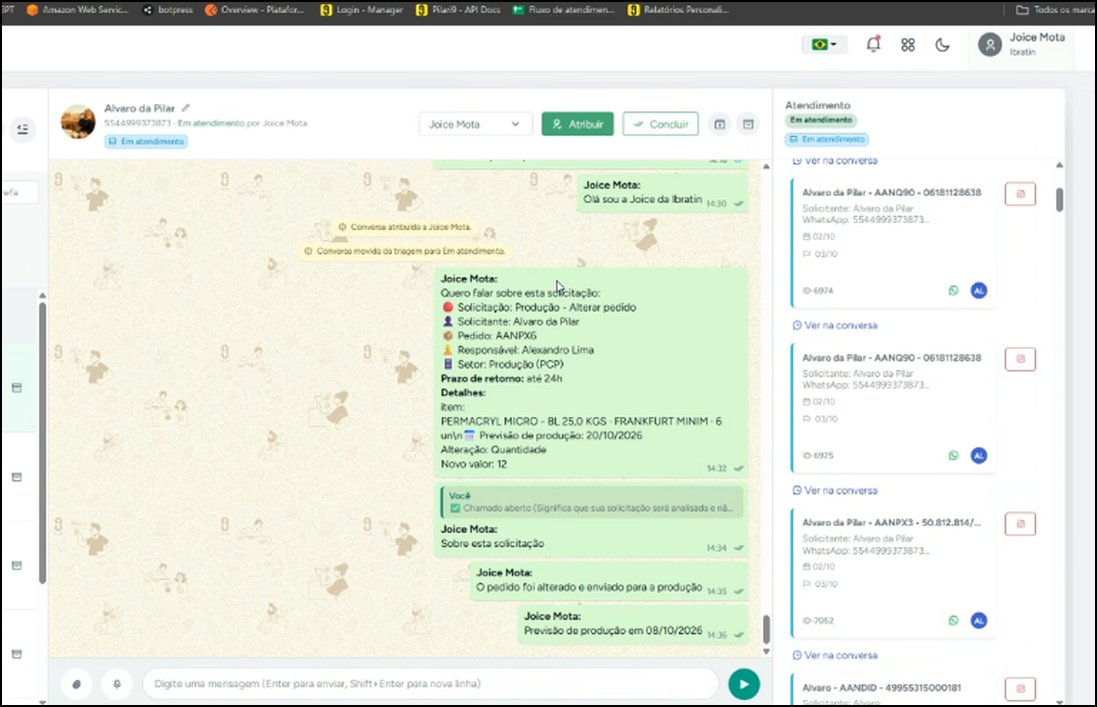Toggle dark mode moon icon
The width and height of the screenshot is (1097, 707).
(942, 45)
